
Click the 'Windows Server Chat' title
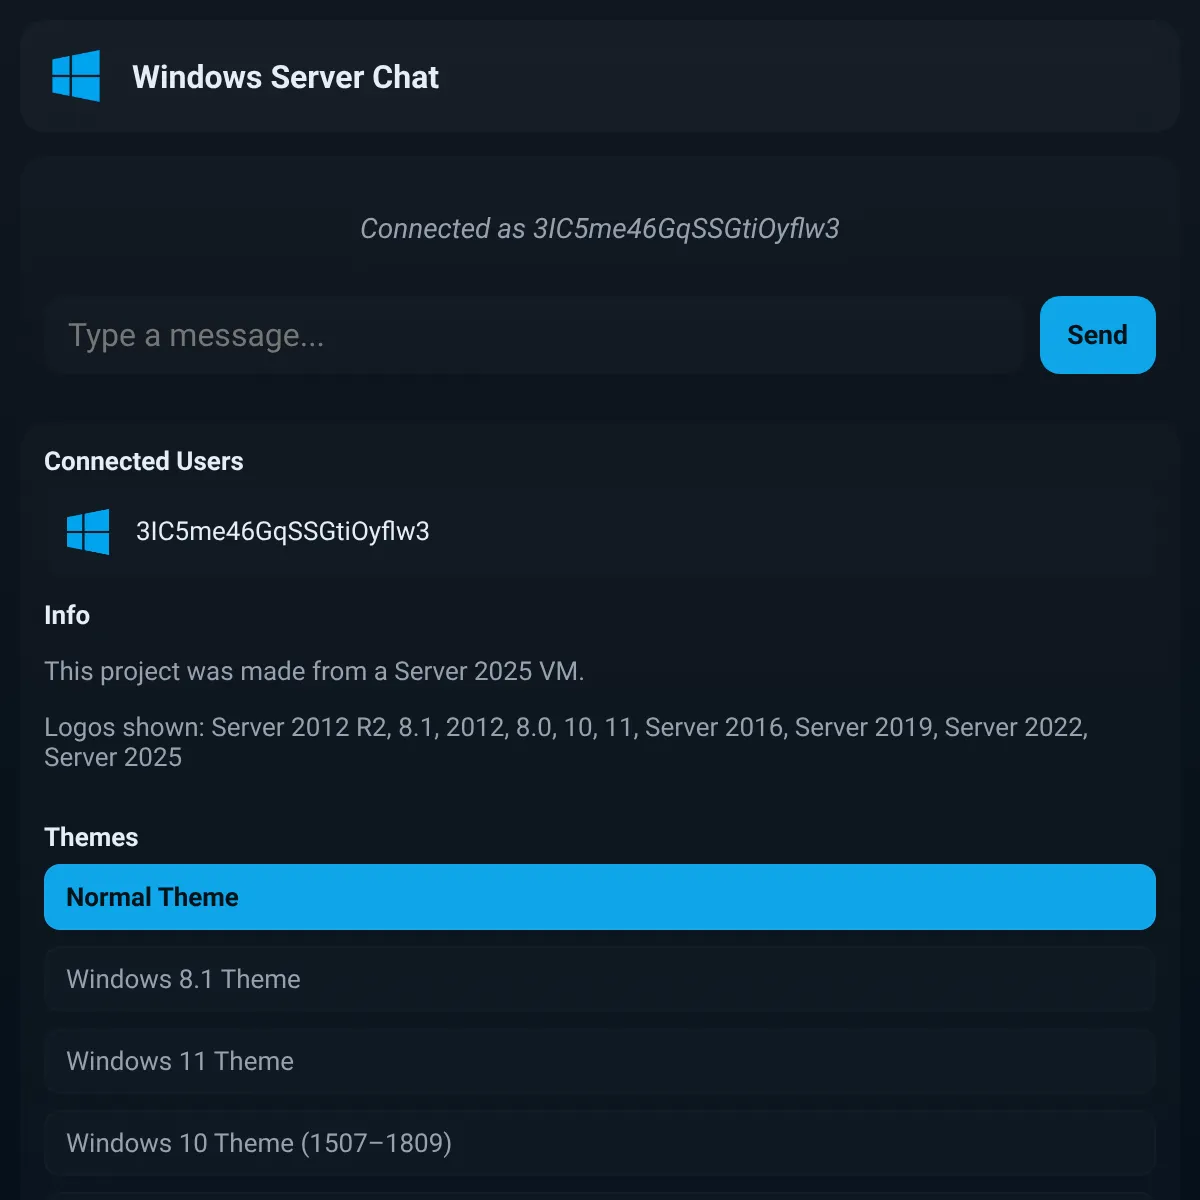click(285, 77)
